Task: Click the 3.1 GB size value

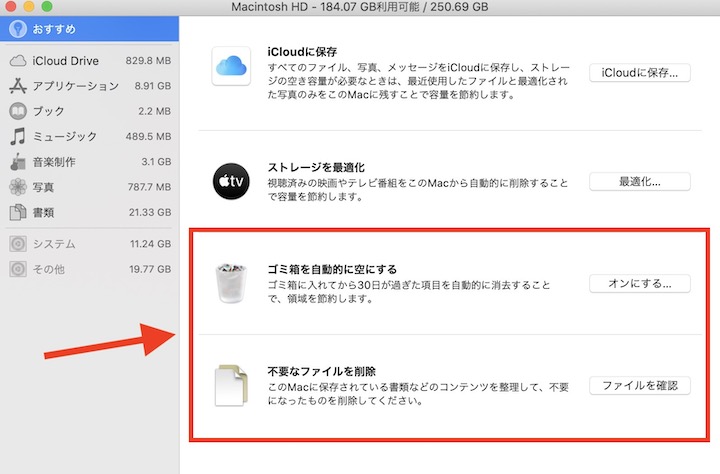Action: pyautogui.click(x=156, y=162)
